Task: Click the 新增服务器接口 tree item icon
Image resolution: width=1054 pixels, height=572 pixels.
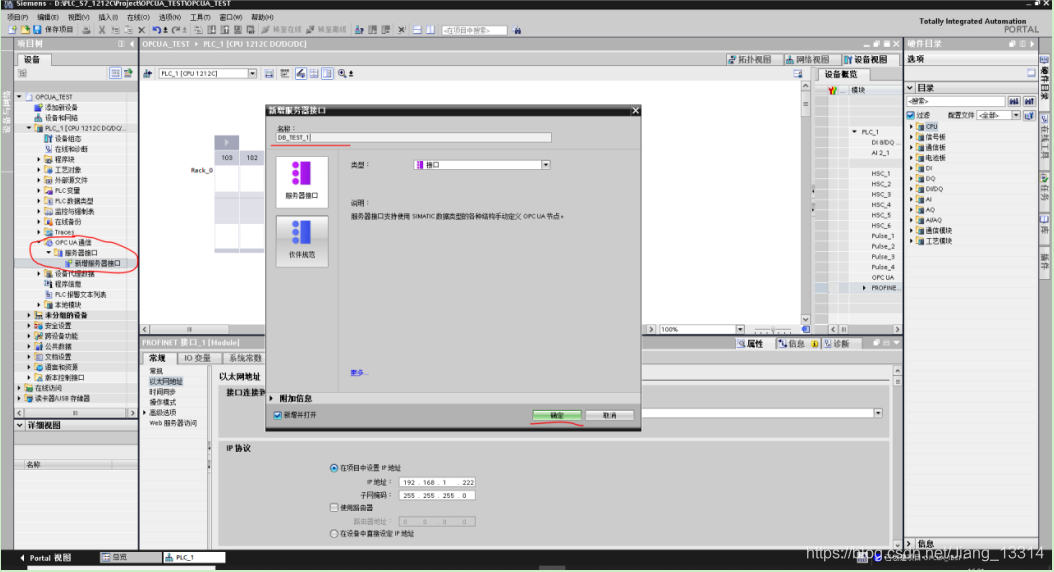Action: 69,263
